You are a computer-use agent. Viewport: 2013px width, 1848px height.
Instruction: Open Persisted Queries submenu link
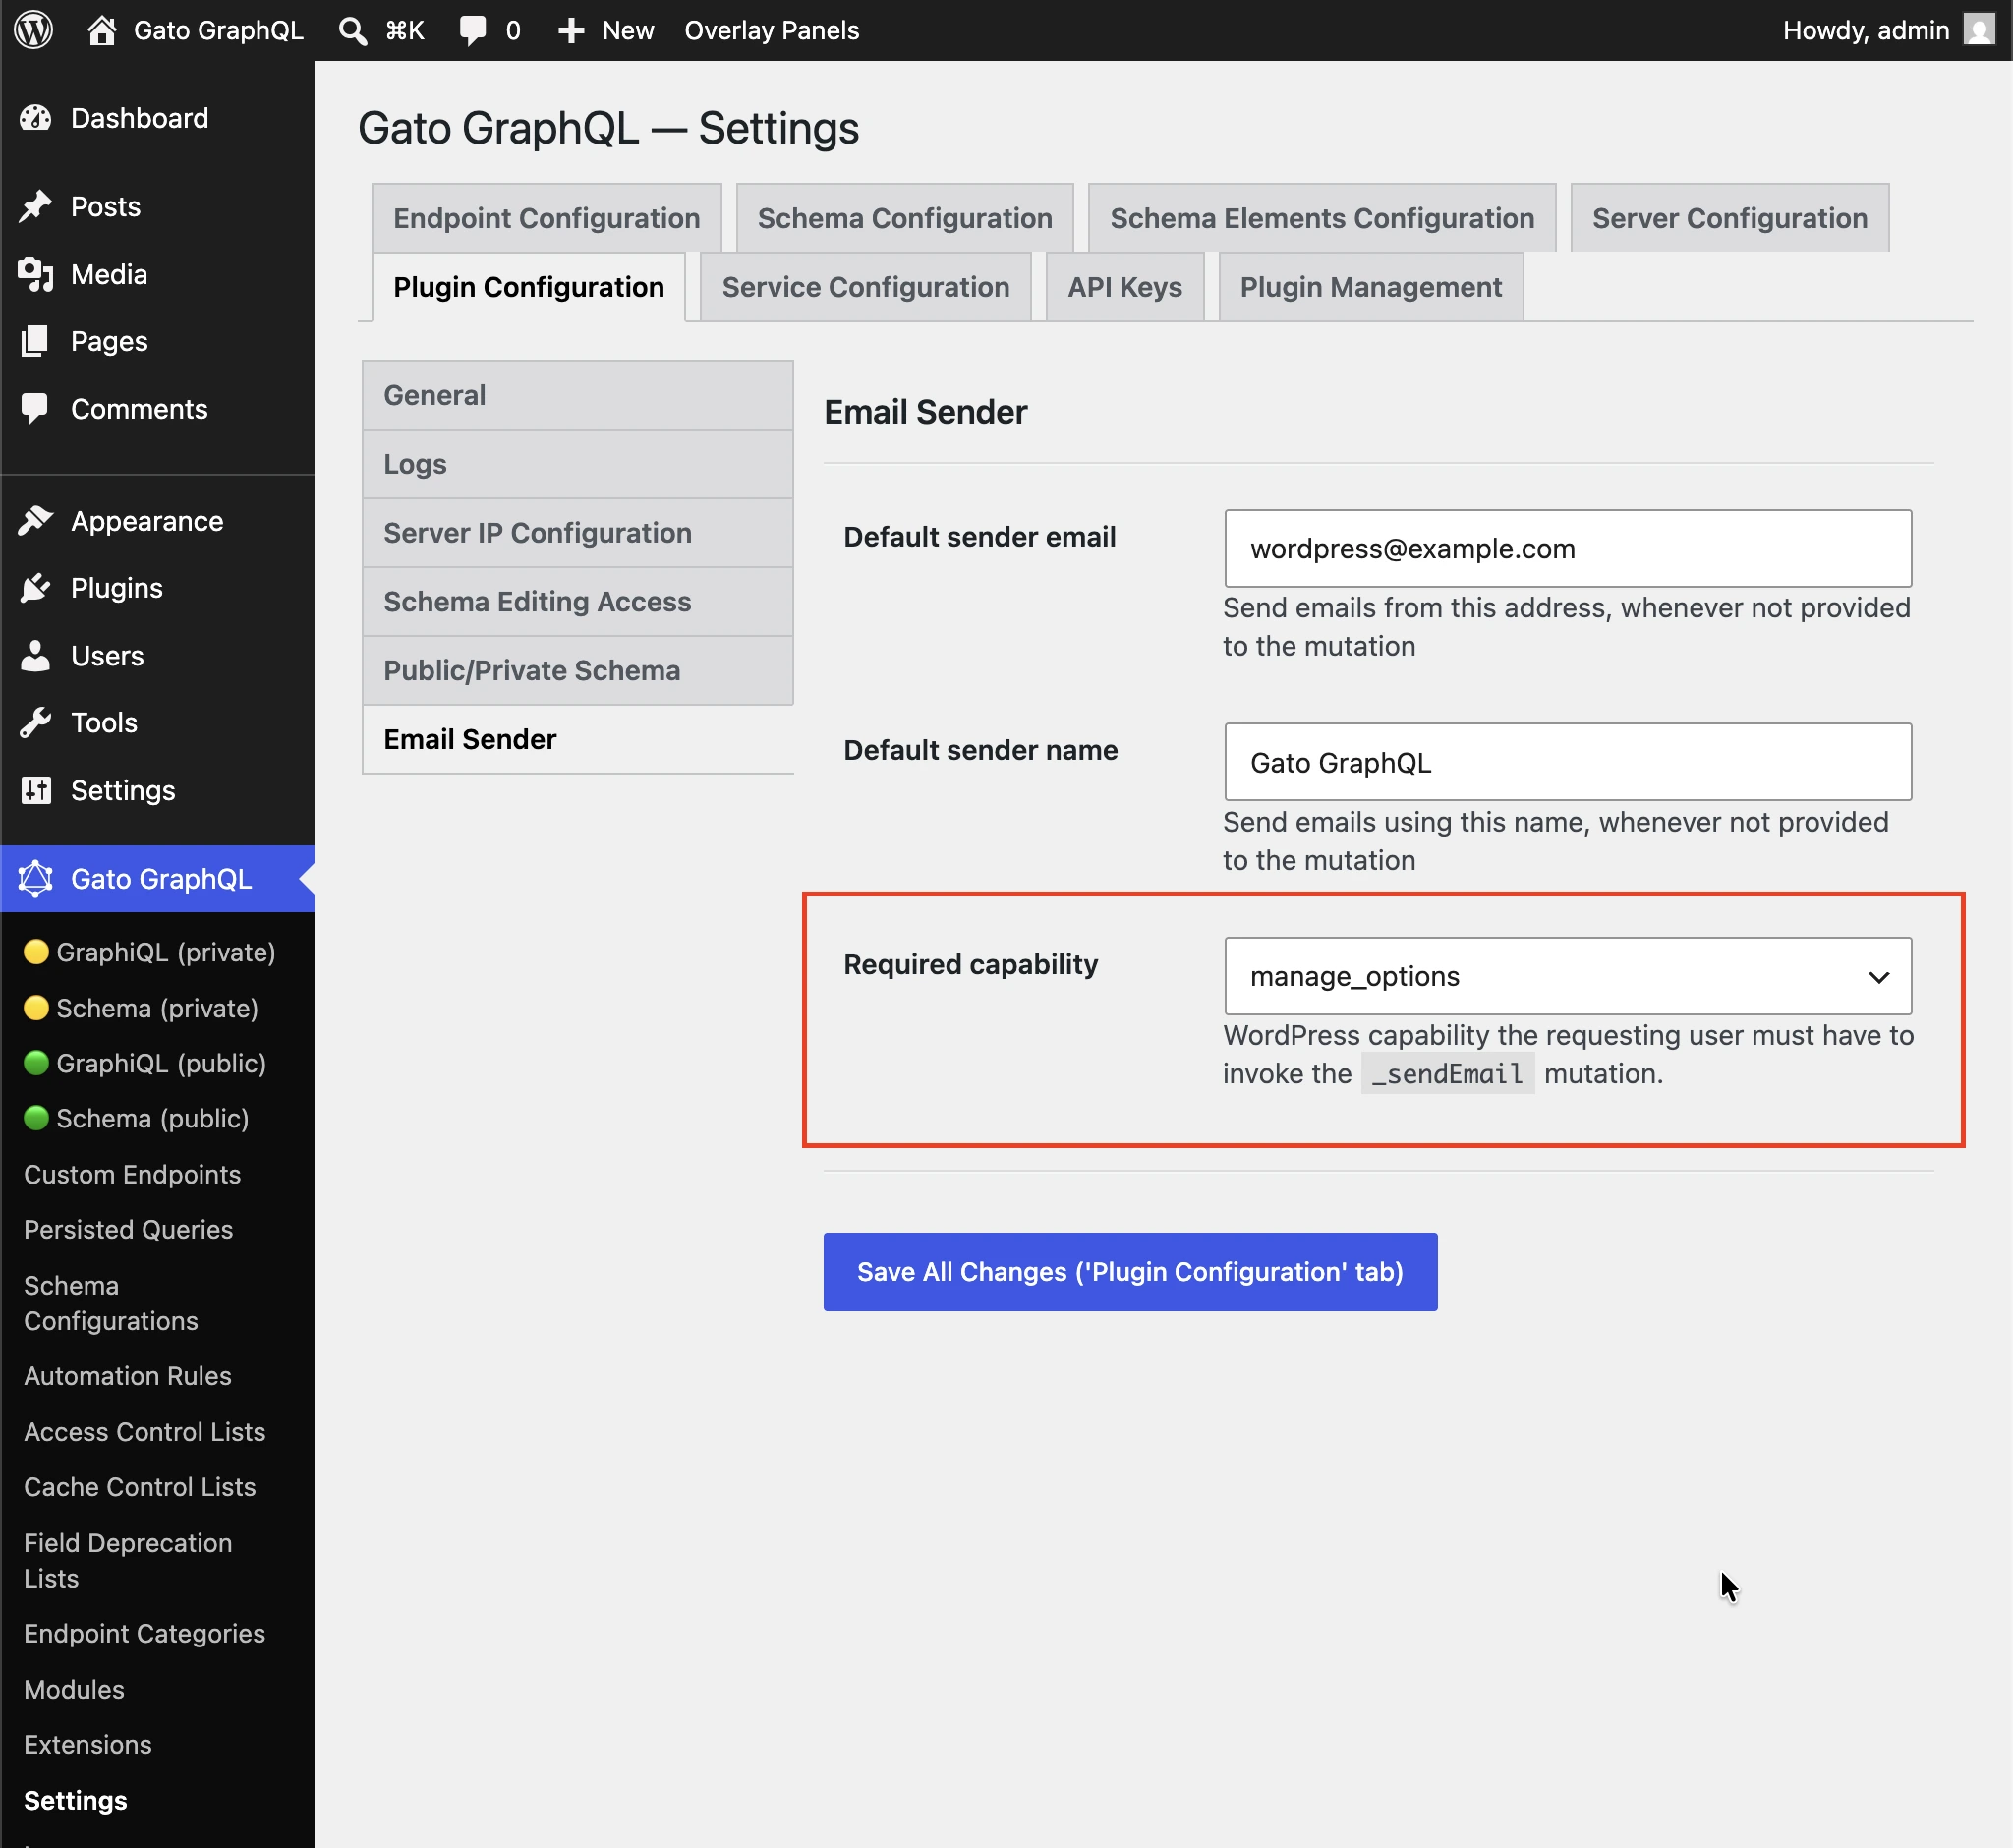click(128, 1229)
